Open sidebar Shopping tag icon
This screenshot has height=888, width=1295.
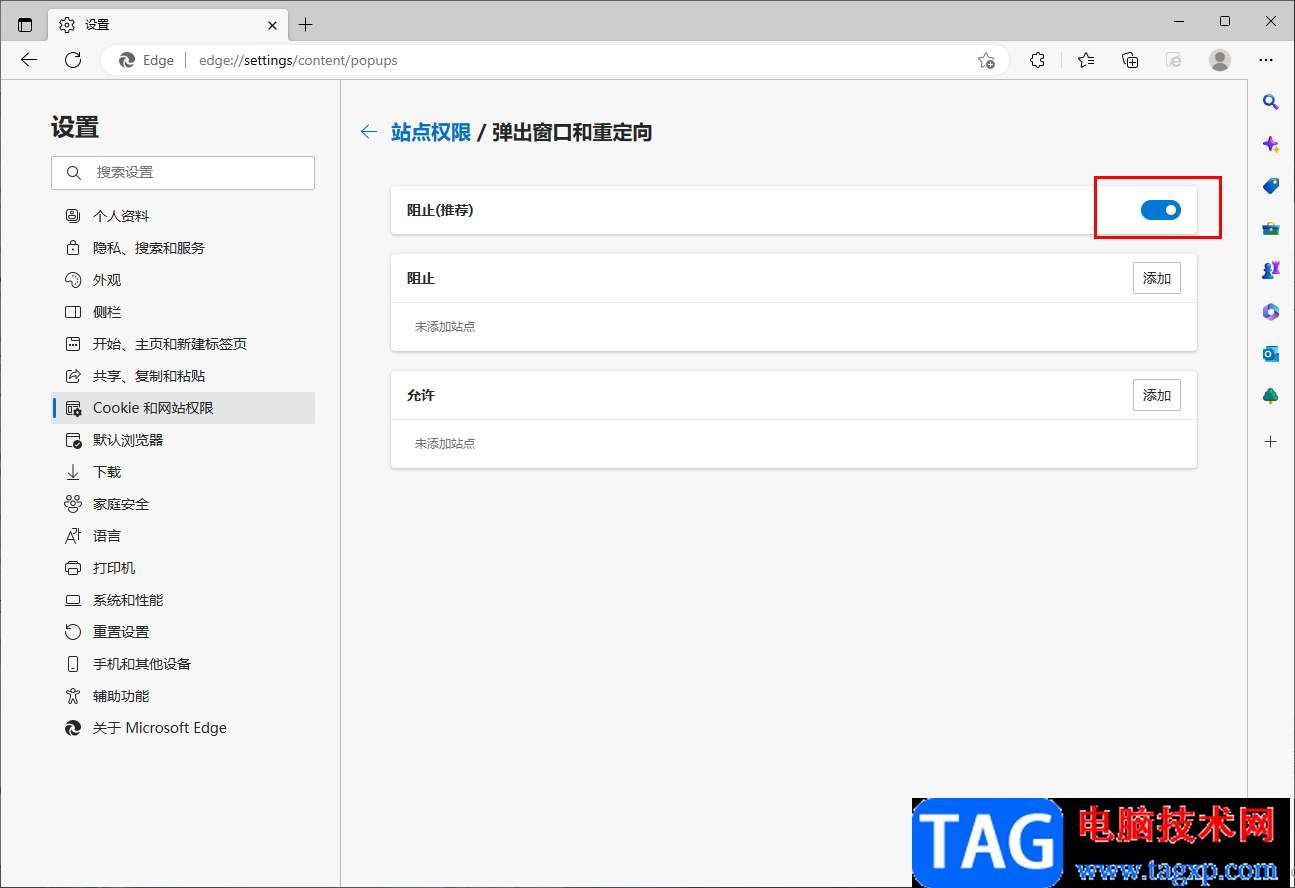[x=1271, y=186]
